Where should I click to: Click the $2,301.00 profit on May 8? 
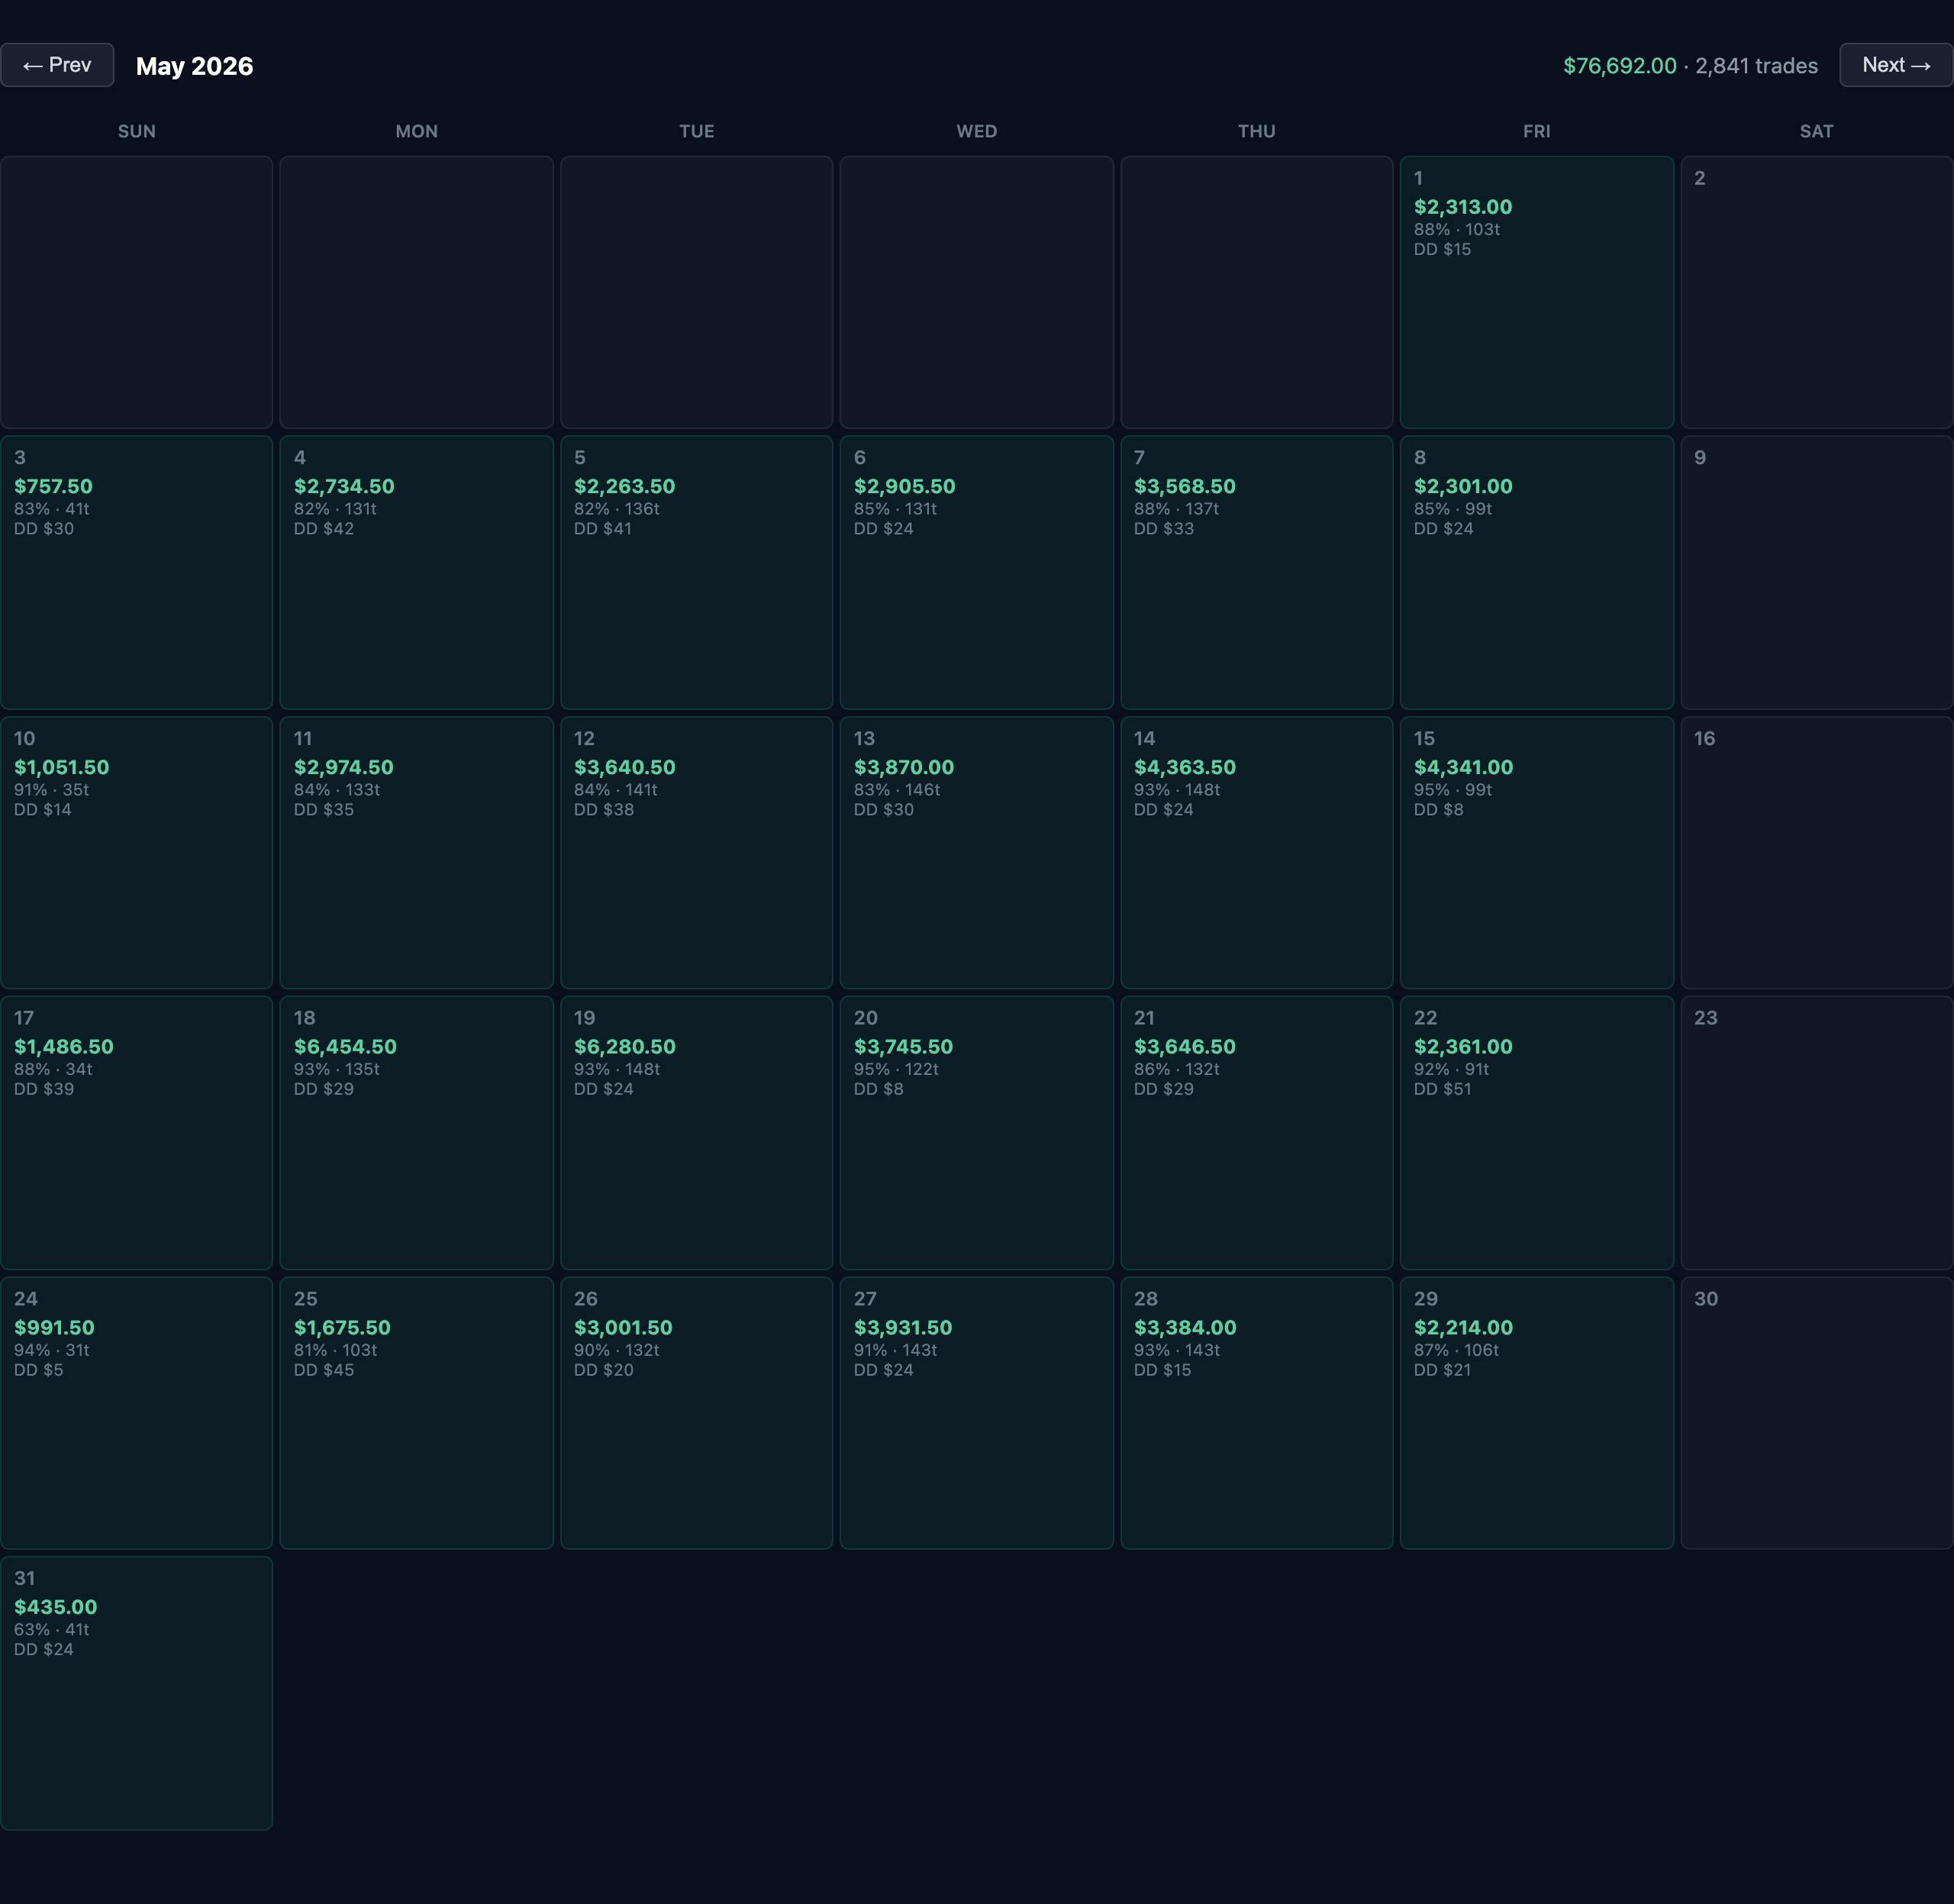[1463, 486]
